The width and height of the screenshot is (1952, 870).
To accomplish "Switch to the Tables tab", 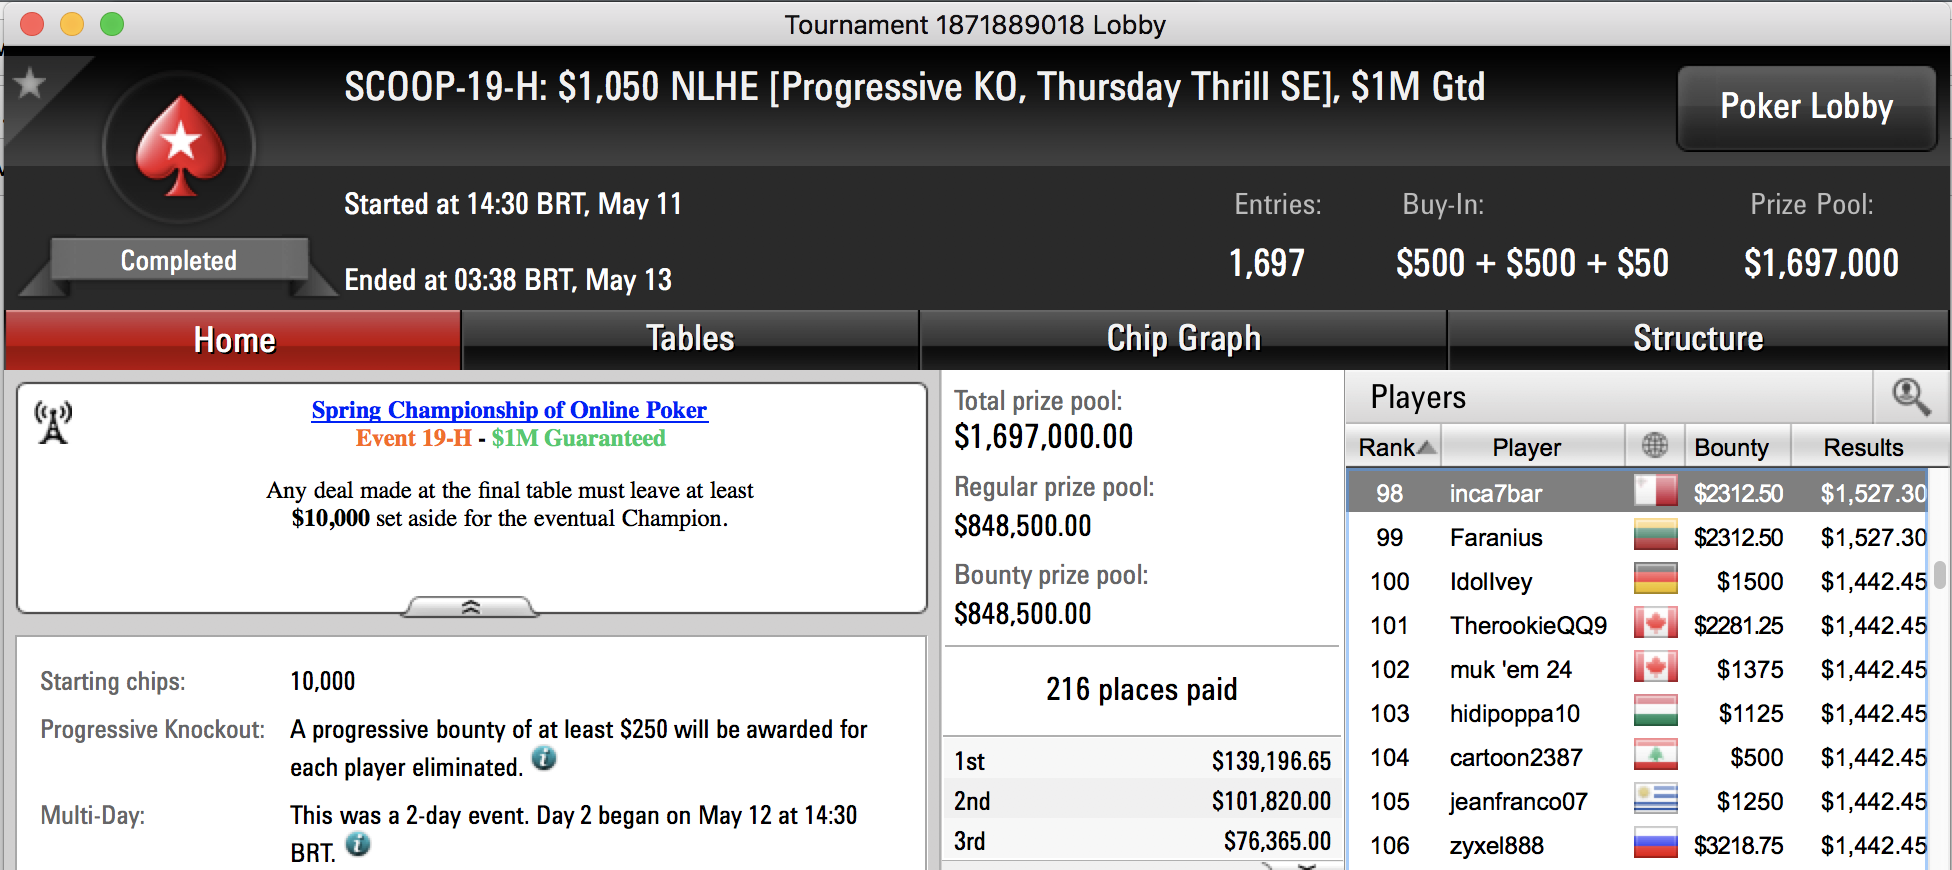I will [x=690, y=339].
